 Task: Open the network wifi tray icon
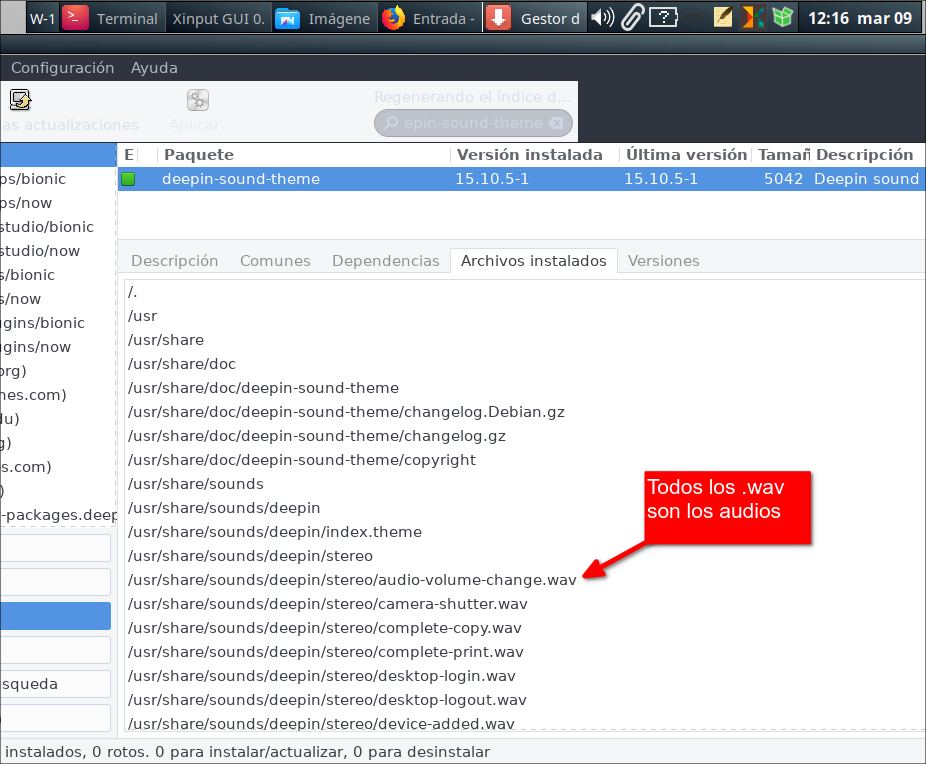[x=695, y=18]
